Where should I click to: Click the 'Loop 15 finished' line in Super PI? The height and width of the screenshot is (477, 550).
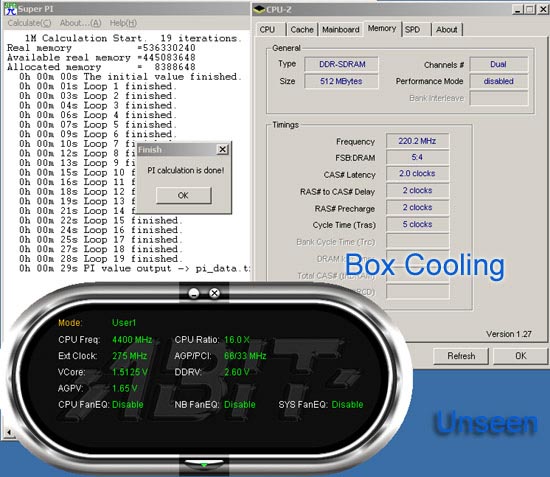[x=101, y=221]
